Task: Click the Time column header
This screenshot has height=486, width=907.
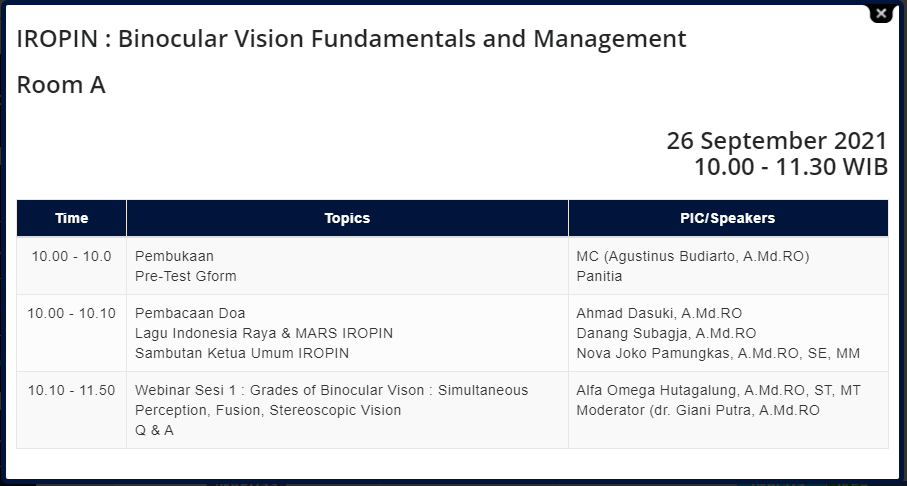Action: point(72,218)
